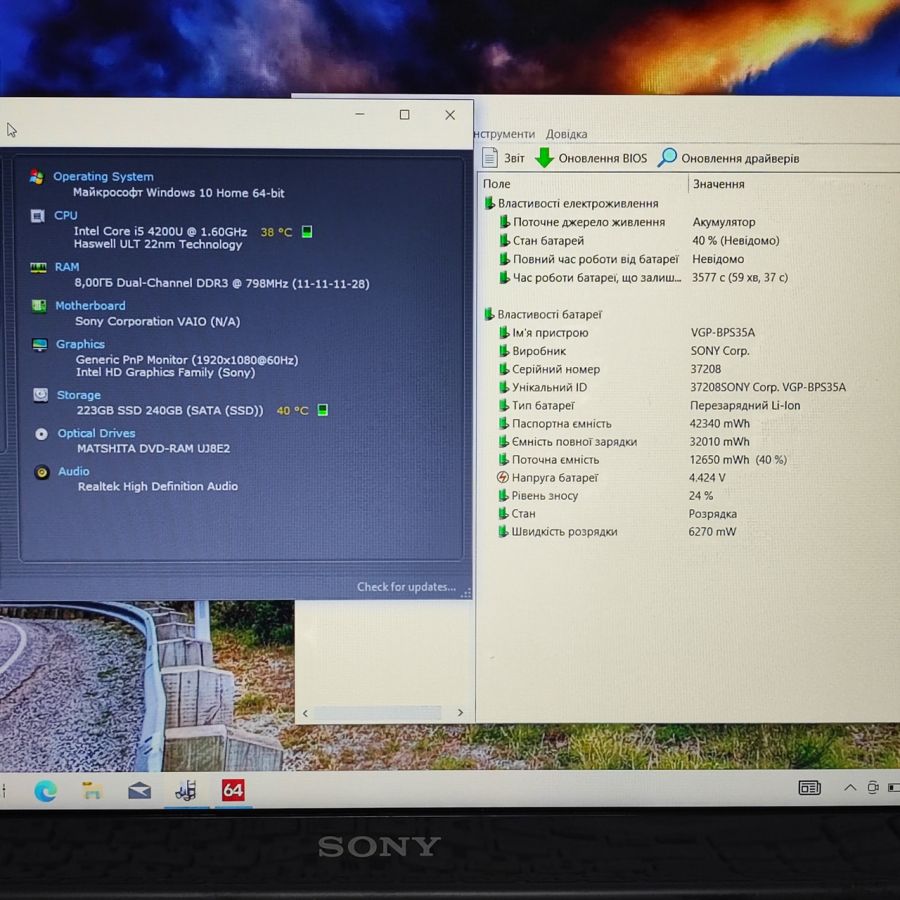The height and width of the screenshot is (900, 900).
Task: Open the Optical Drives section in Speccy
Action: [x=96, y=433]
